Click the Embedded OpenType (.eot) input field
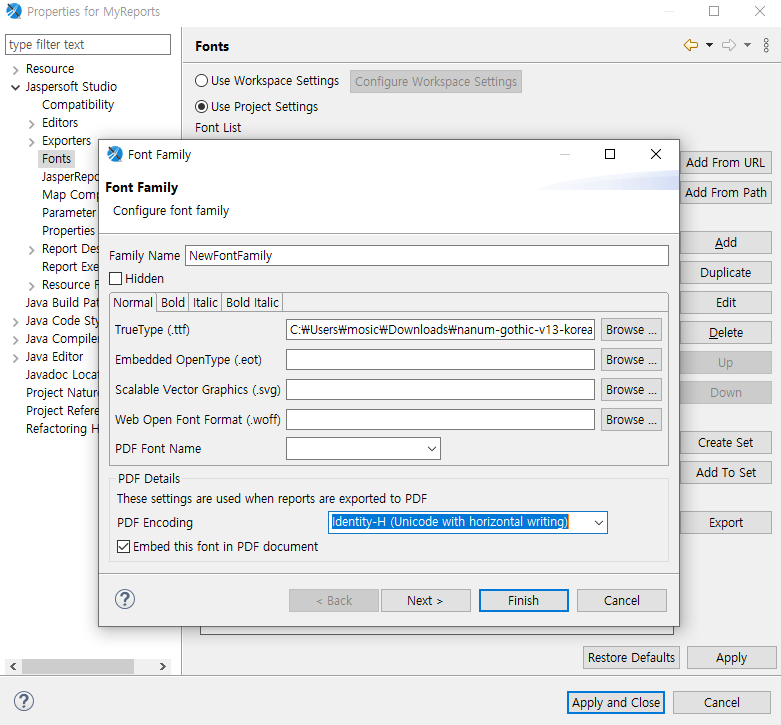The width and height of the screenshot is (781, 725). pos(440,360)
